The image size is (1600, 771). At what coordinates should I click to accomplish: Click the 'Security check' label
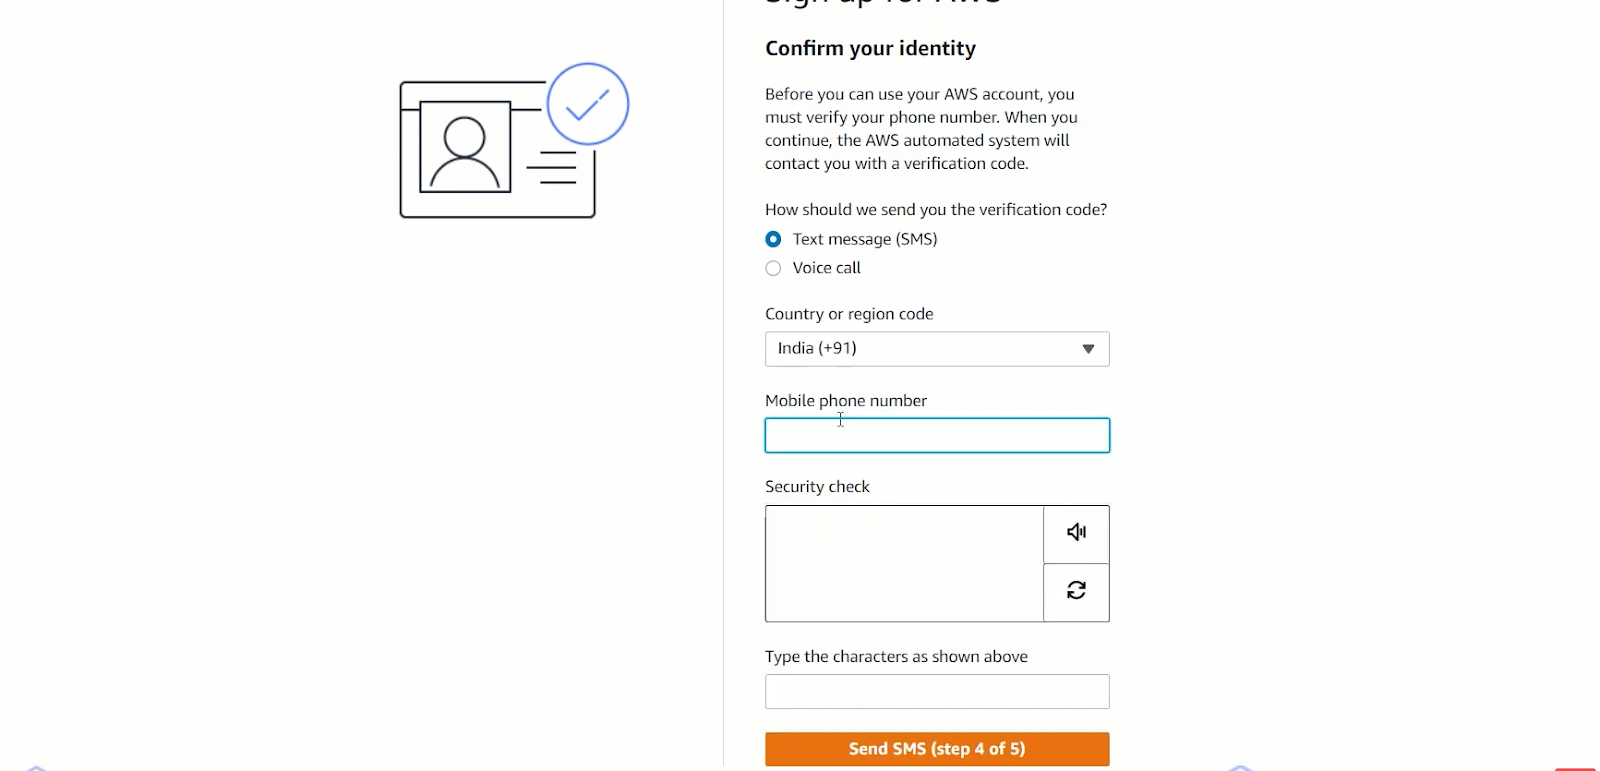click(817, 487)
